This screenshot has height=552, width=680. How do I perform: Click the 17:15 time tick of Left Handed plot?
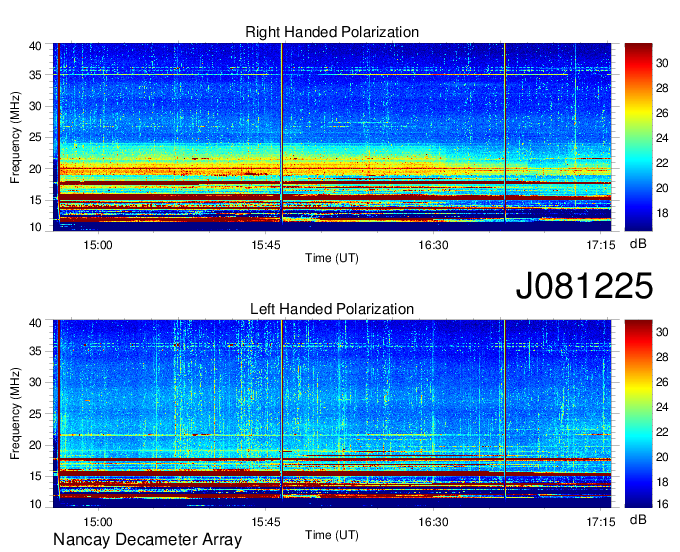(601, 522)
